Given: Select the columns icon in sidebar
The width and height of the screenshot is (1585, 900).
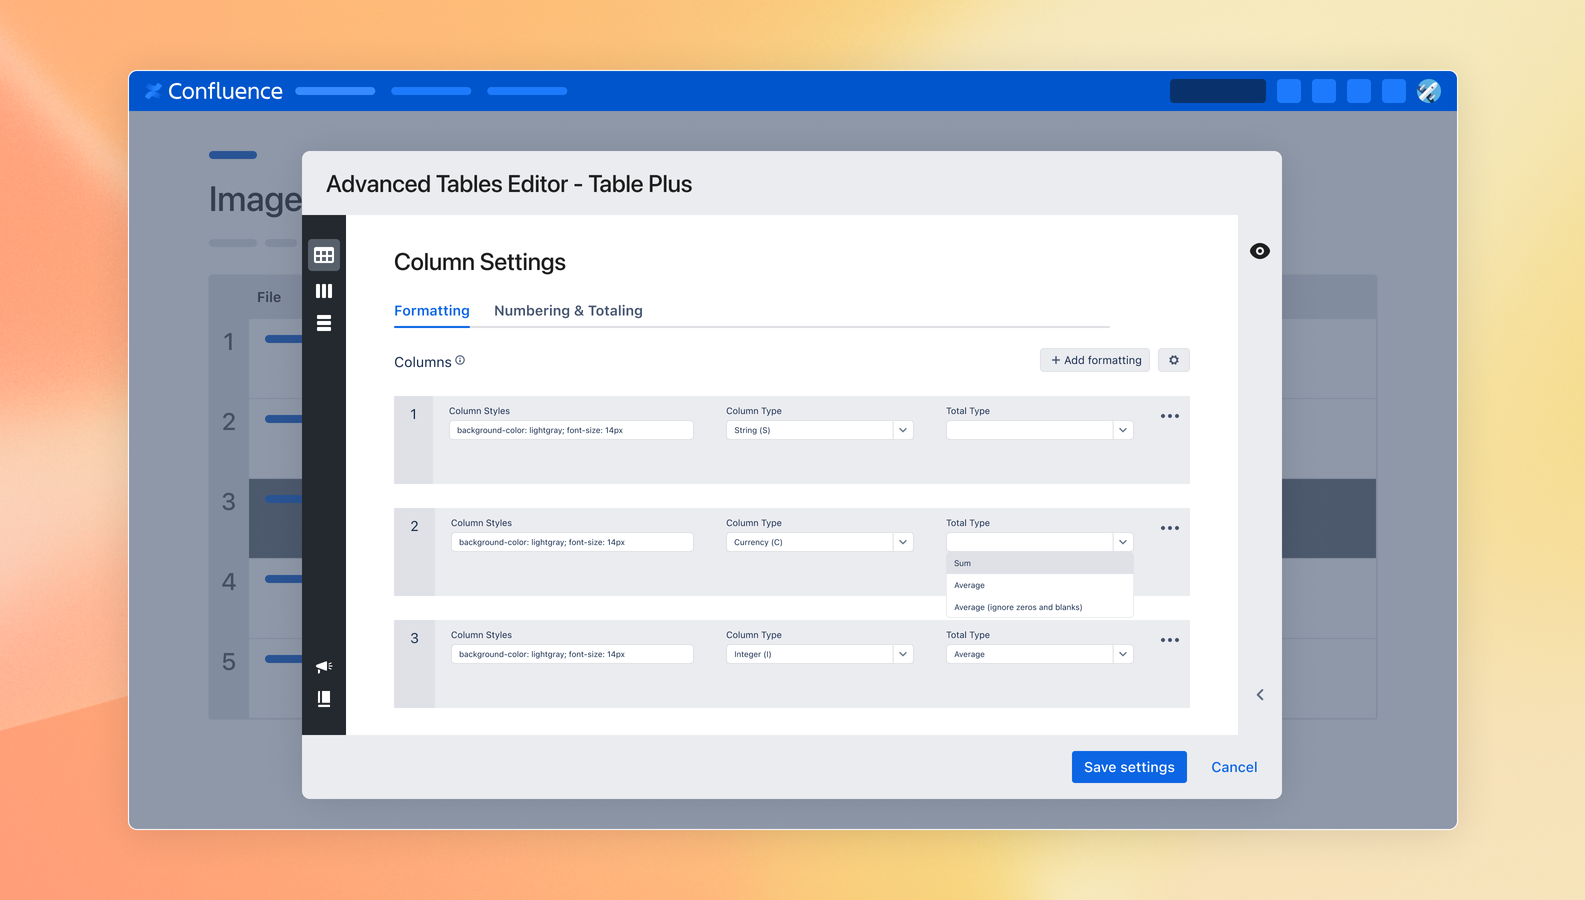Looking at the screenshot, I should pyautogui.click(x=324, y=291).
